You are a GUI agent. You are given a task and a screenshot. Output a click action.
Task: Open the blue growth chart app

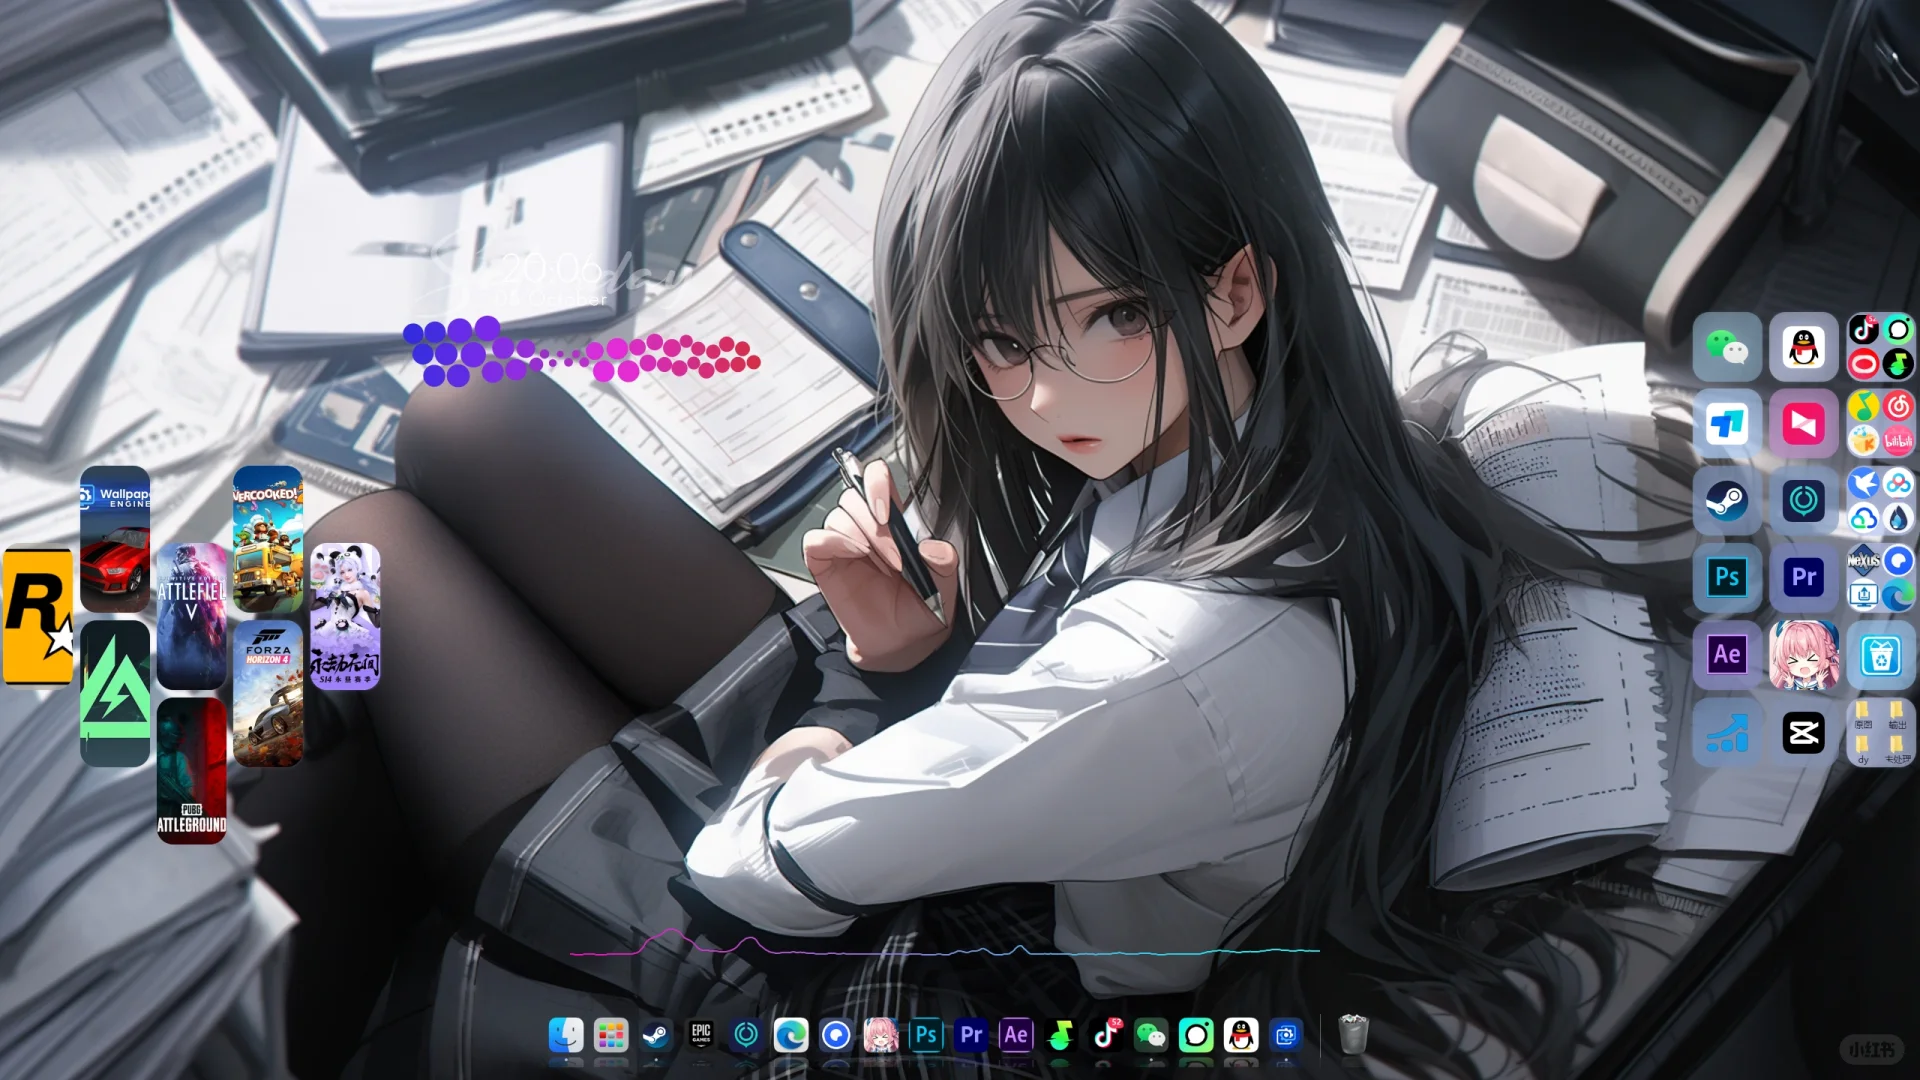[x=1727, y=732]
